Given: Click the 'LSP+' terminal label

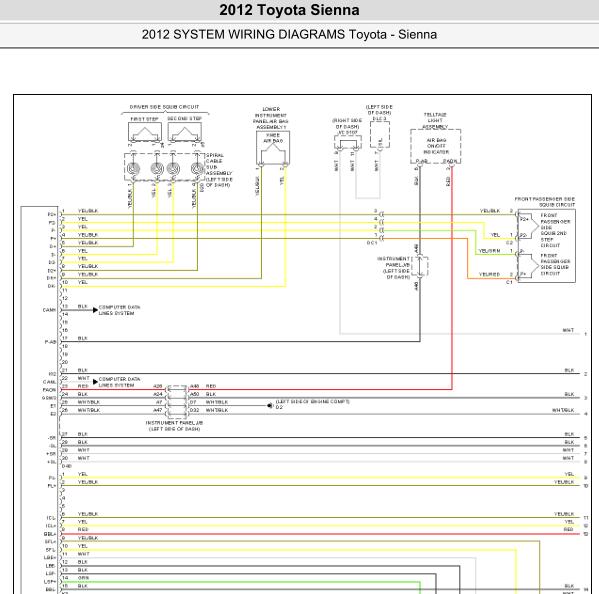Looking at the screenshot, I should pos(50,582).
